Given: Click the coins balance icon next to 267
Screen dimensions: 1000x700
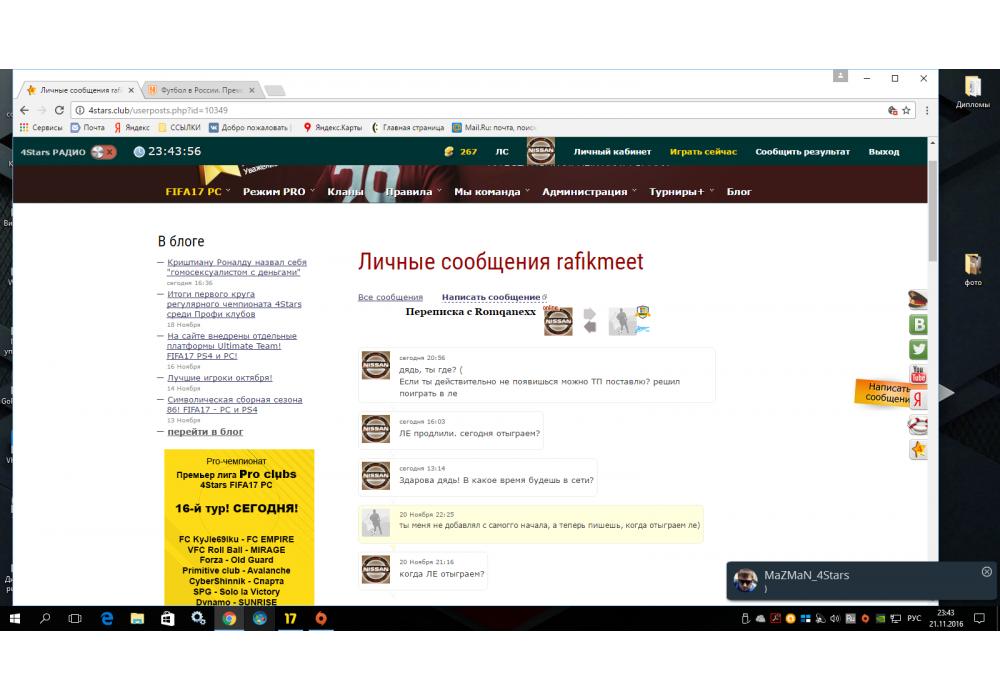Looking at the screenshot, I should click(449, 152).
